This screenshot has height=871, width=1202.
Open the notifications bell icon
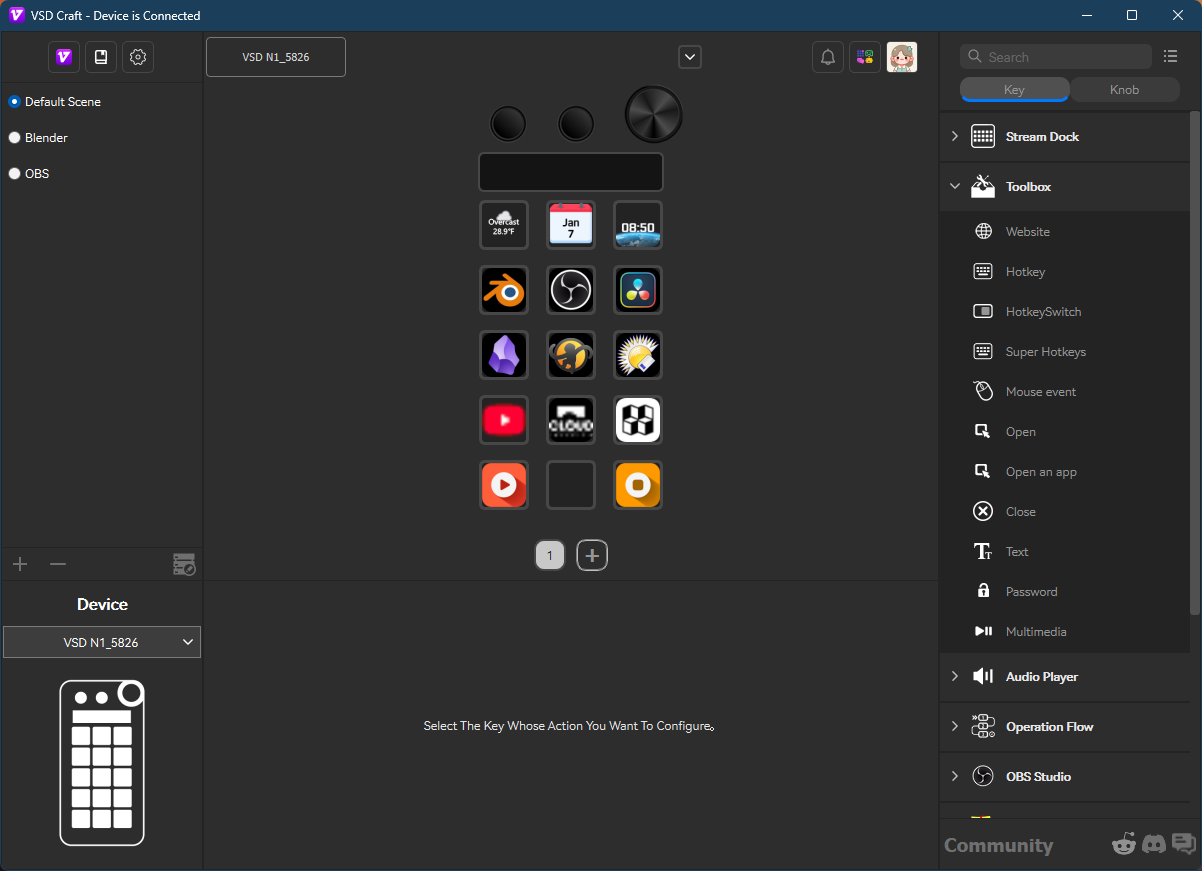tap(828, 57)
